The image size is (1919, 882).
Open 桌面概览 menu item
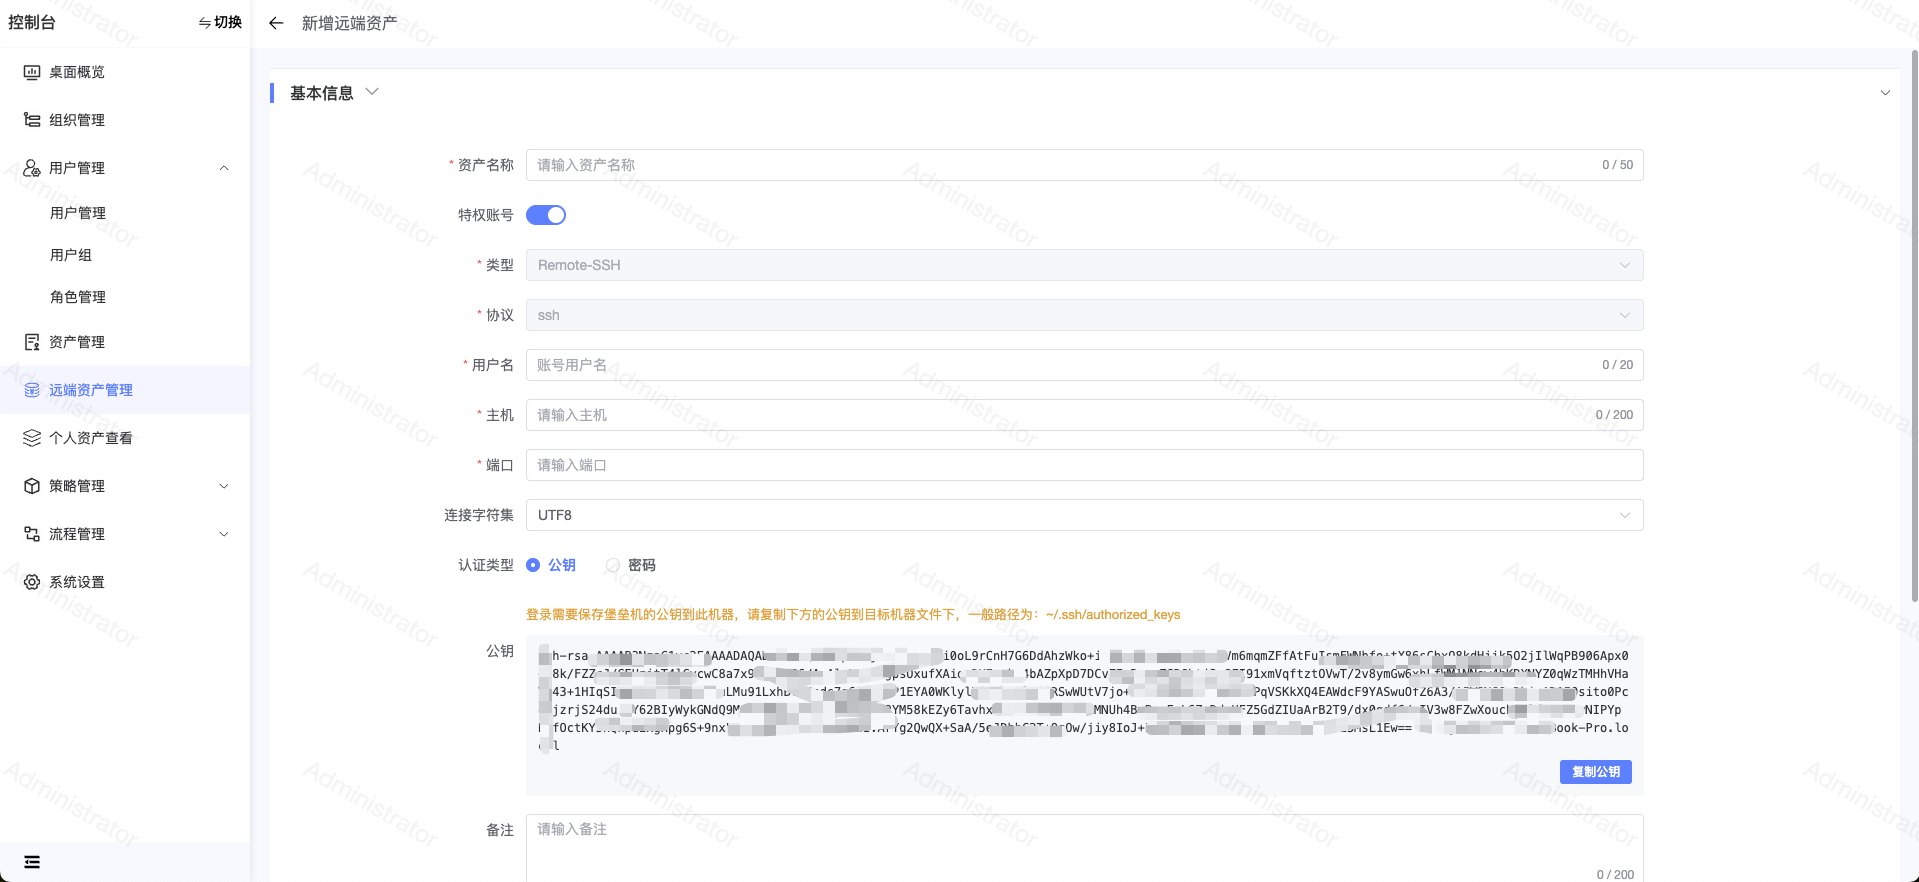click(125, 72)
